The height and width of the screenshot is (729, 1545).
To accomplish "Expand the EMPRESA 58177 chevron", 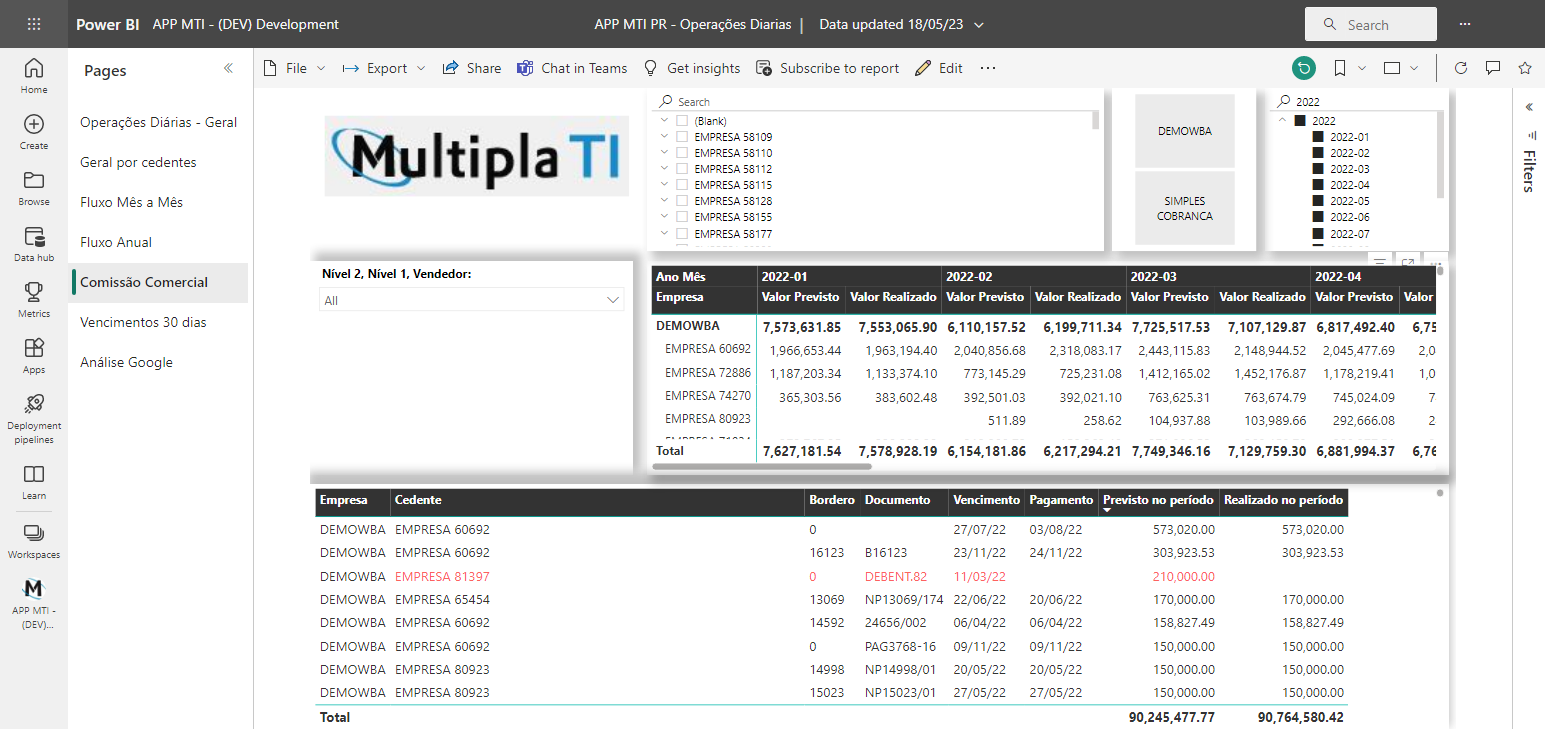I will (664, 233).
